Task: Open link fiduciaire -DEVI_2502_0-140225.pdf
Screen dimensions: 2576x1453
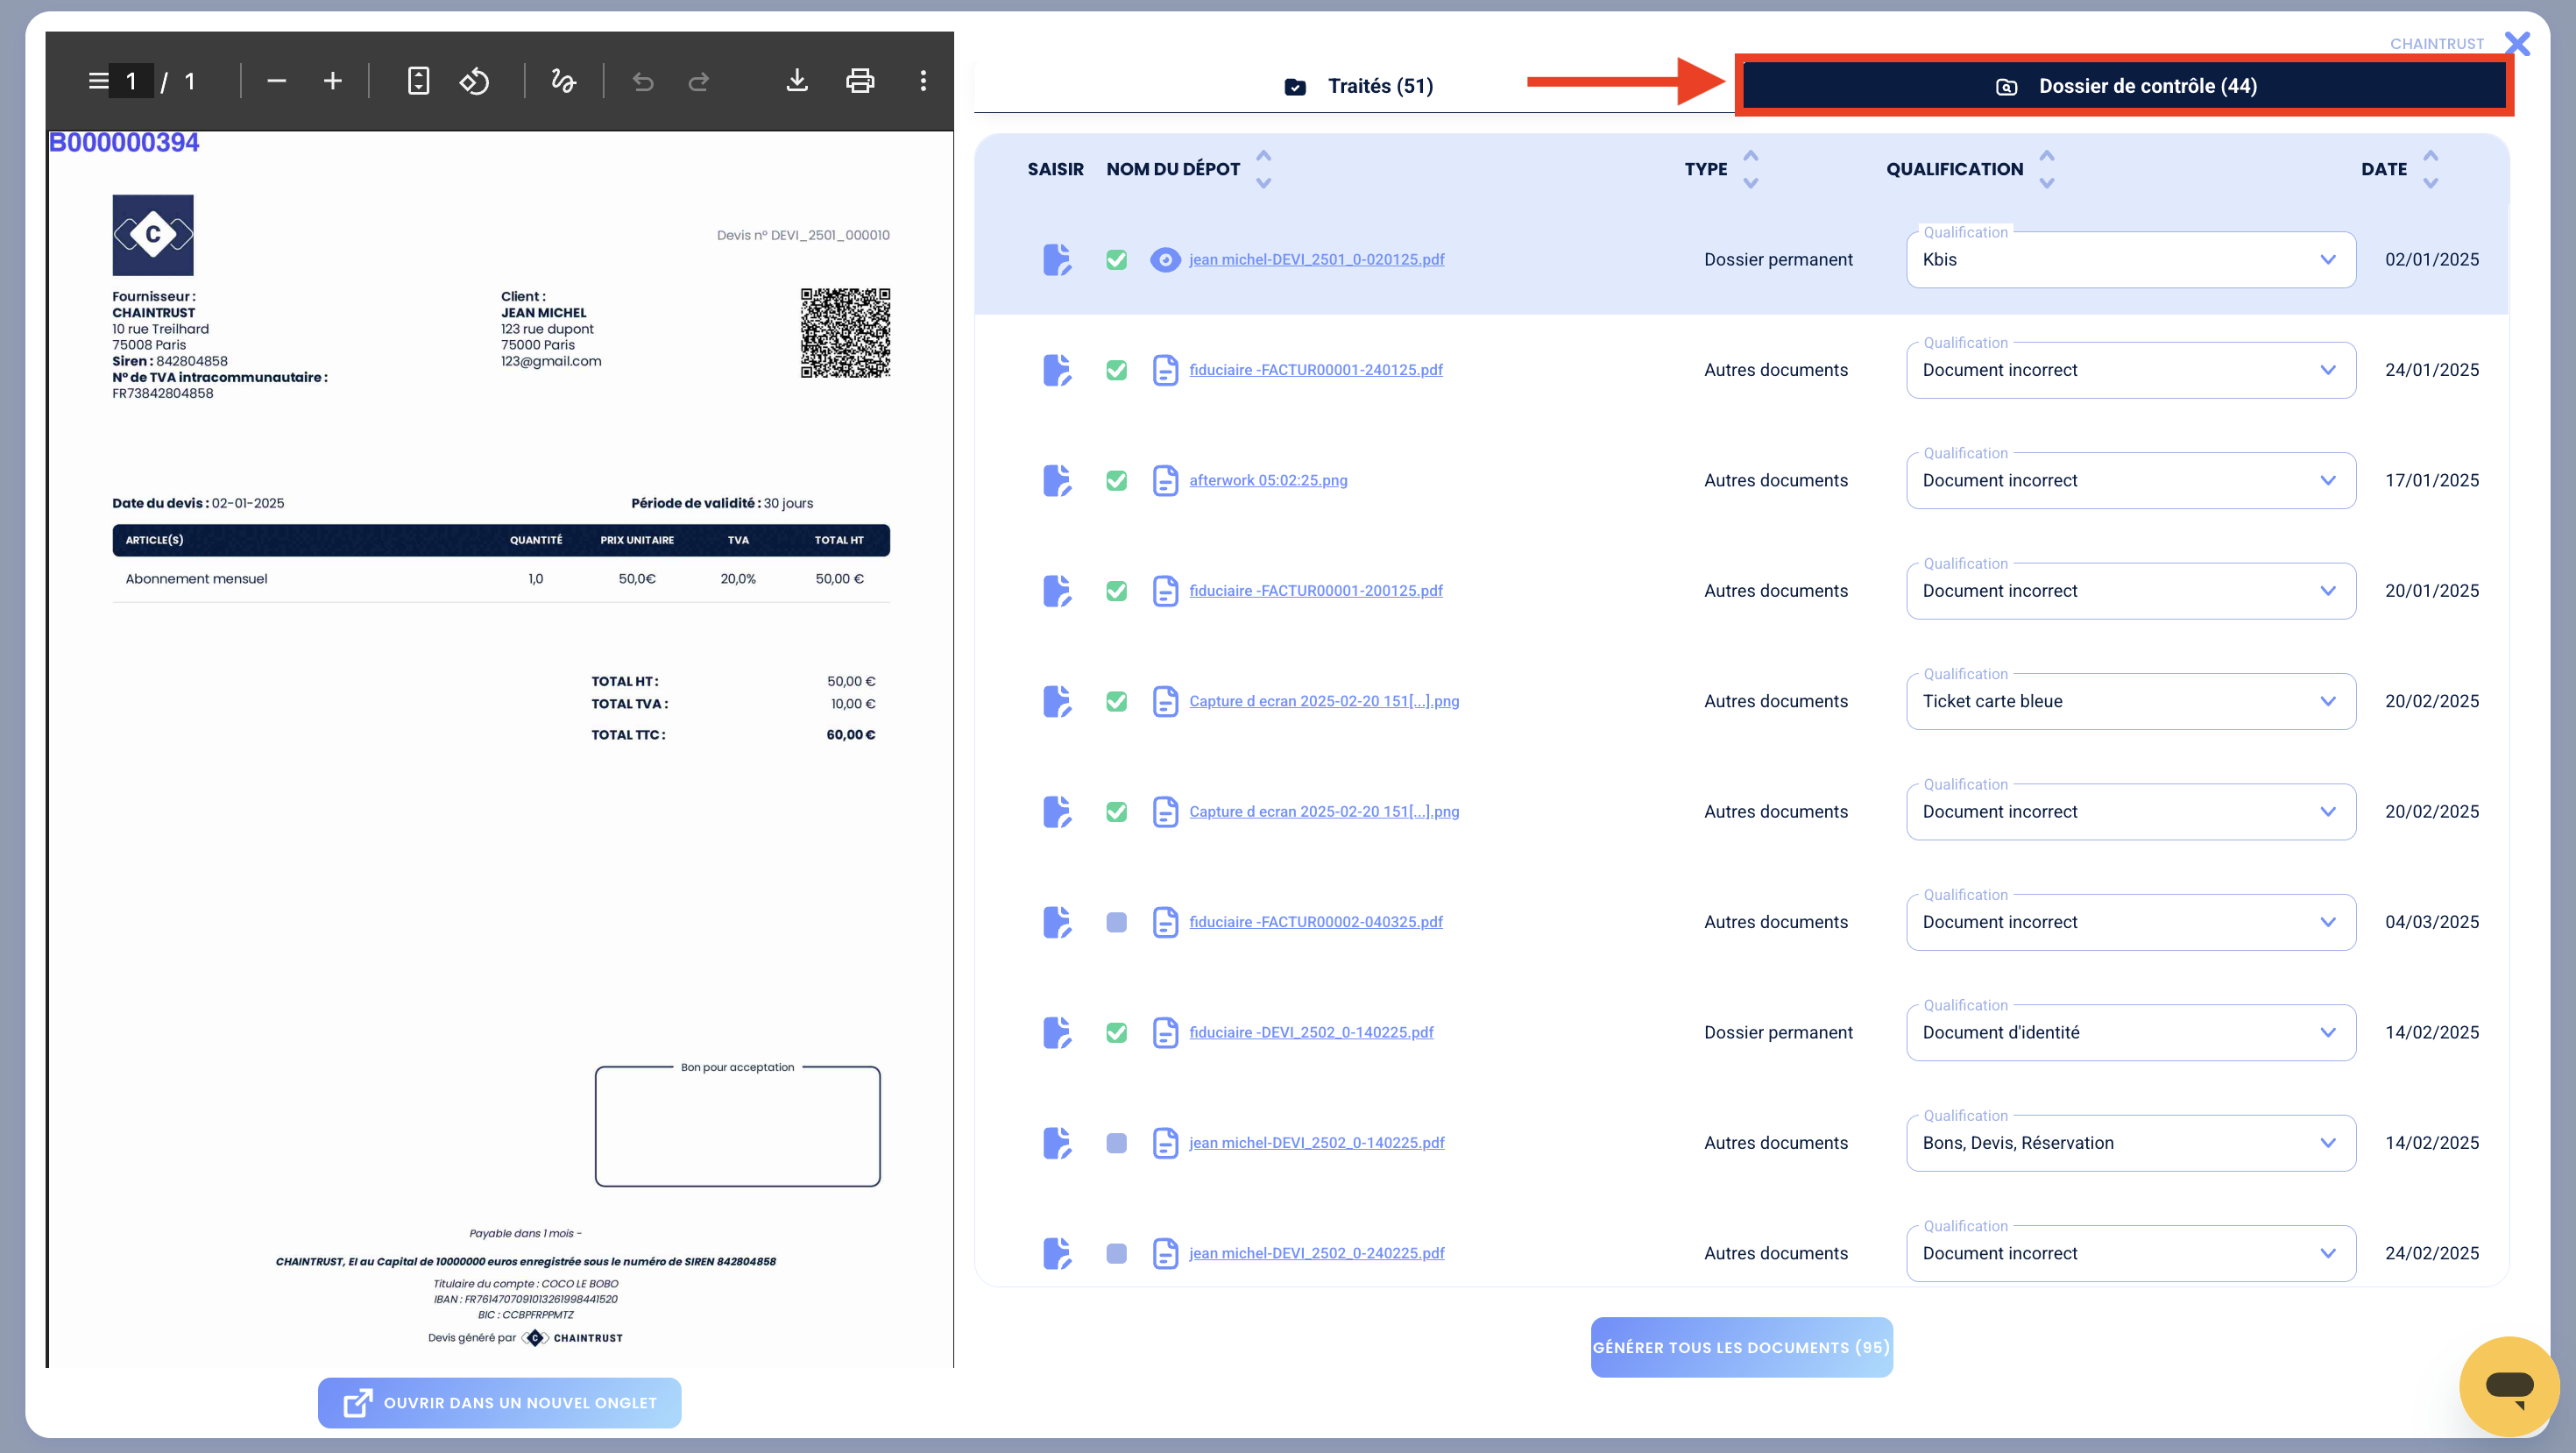Action: pos(1311,1033)
